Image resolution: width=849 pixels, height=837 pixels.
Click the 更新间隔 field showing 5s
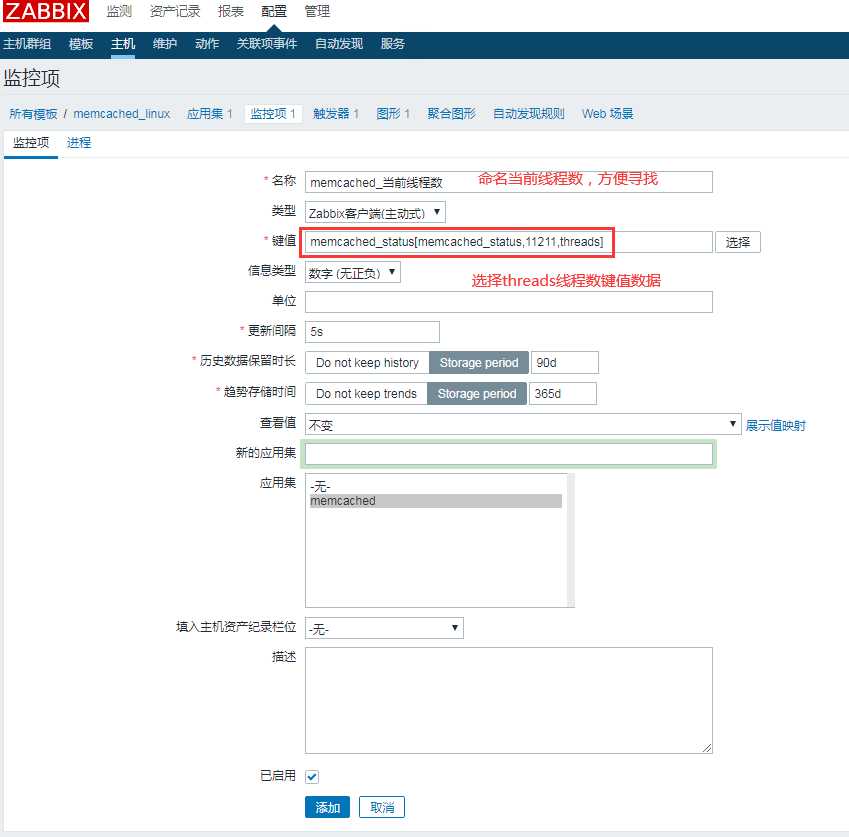click(372, 332)
